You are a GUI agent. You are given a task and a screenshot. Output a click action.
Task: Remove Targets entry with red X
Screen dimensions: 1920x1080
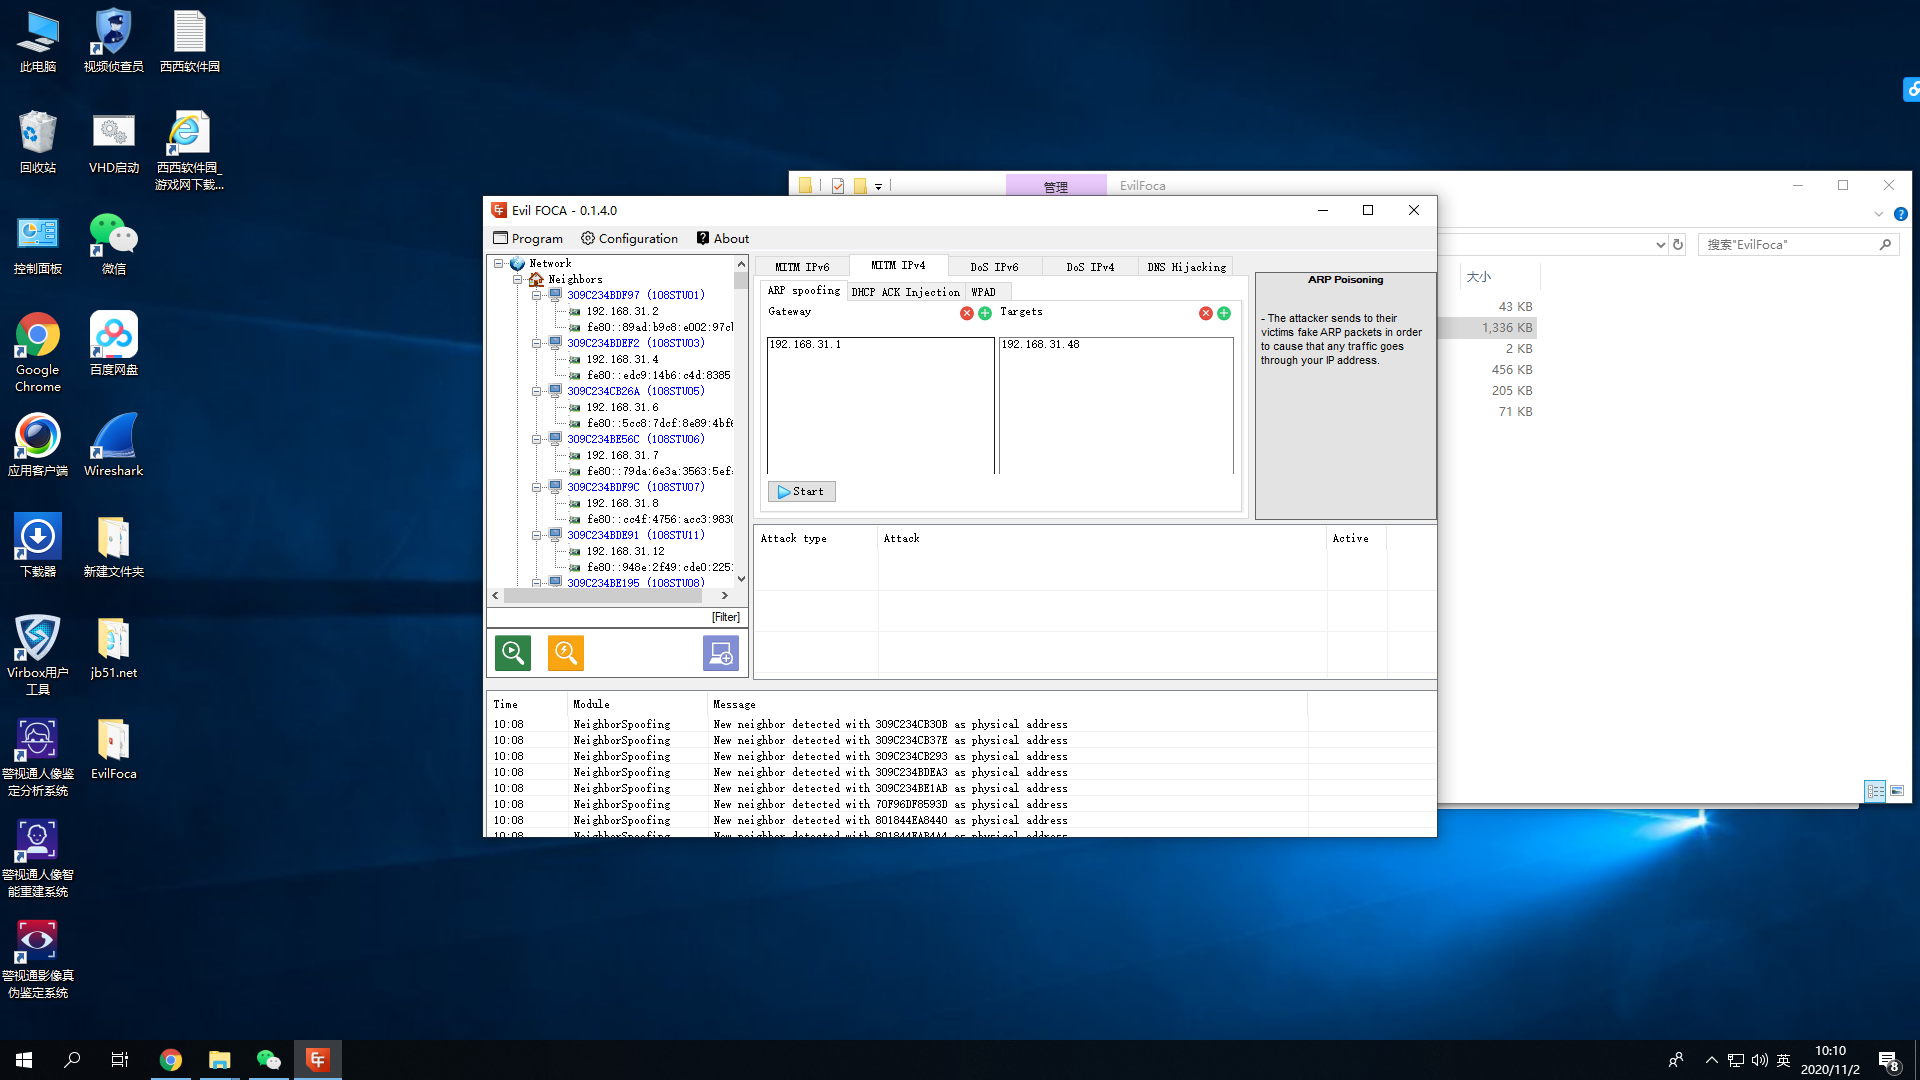[x=1205, y=313]
